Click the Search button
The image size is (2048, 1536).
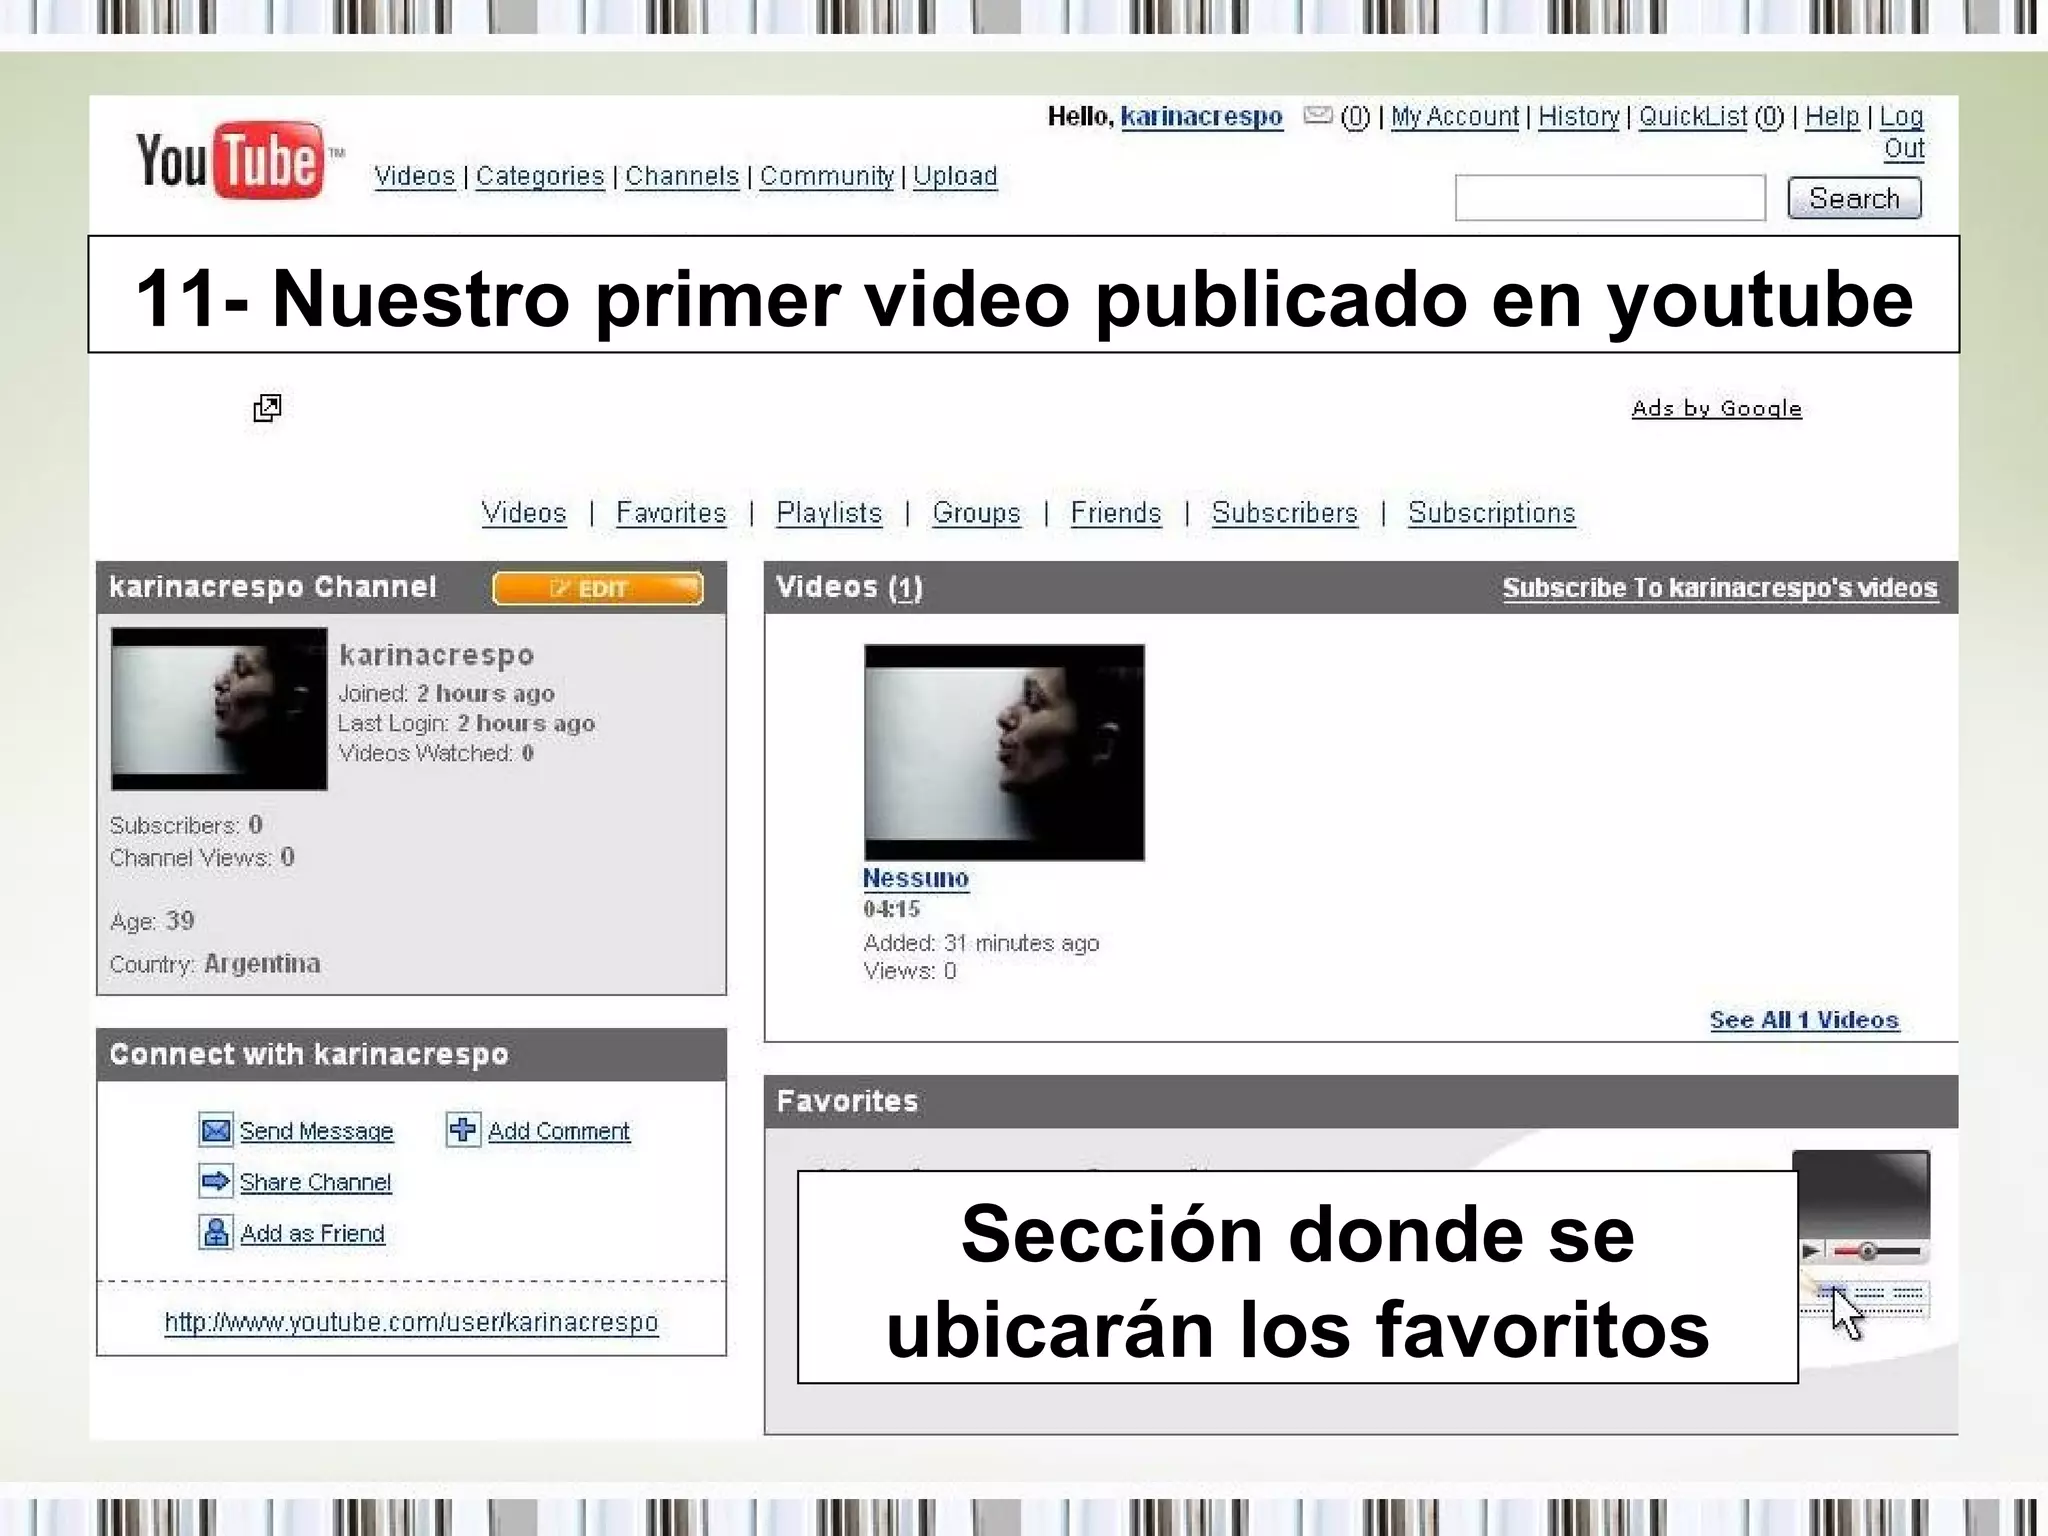click(1854, 198)
